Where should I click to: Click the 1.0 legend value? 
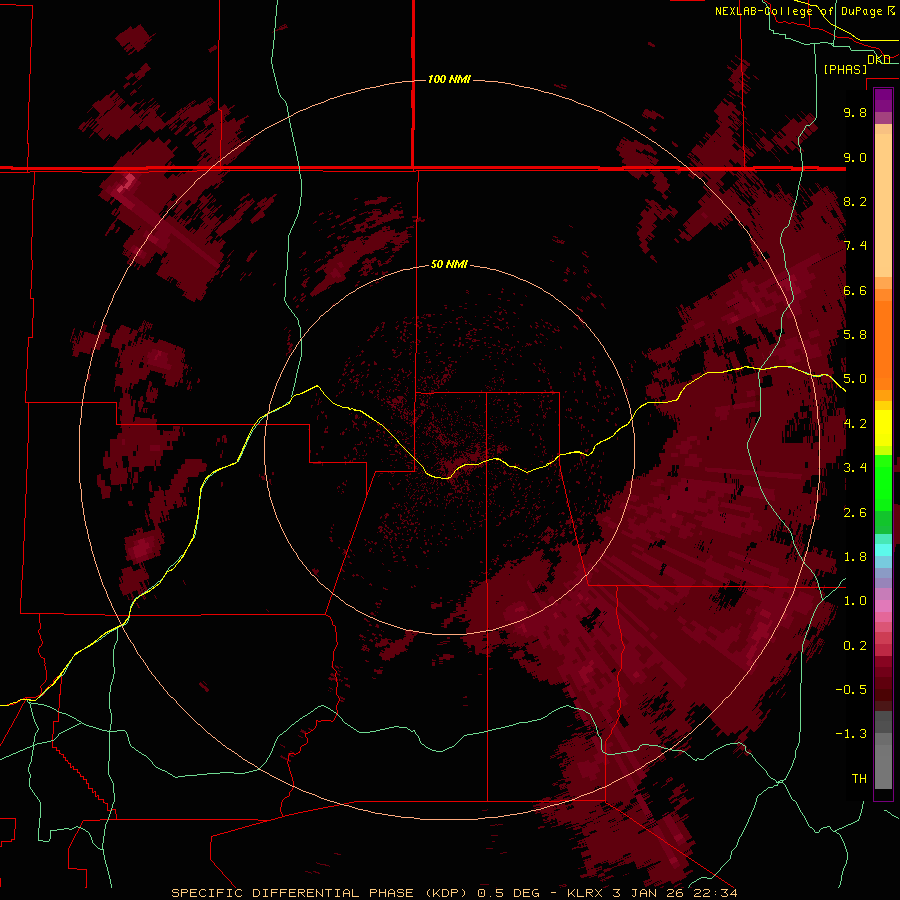(855, 601)
